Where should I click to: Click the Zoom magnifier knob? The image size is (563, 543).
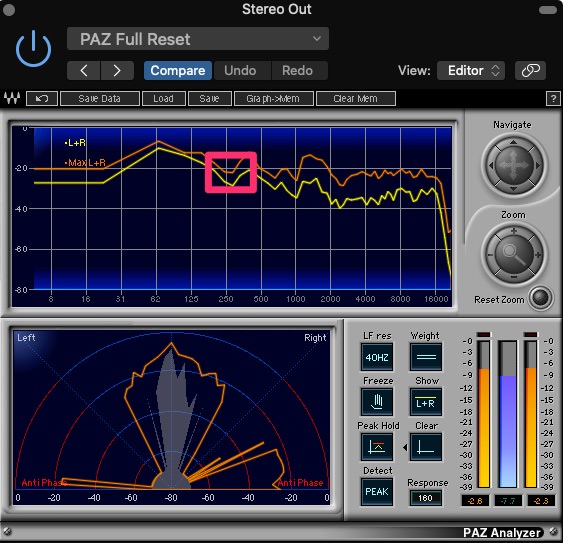pos(513,254)
